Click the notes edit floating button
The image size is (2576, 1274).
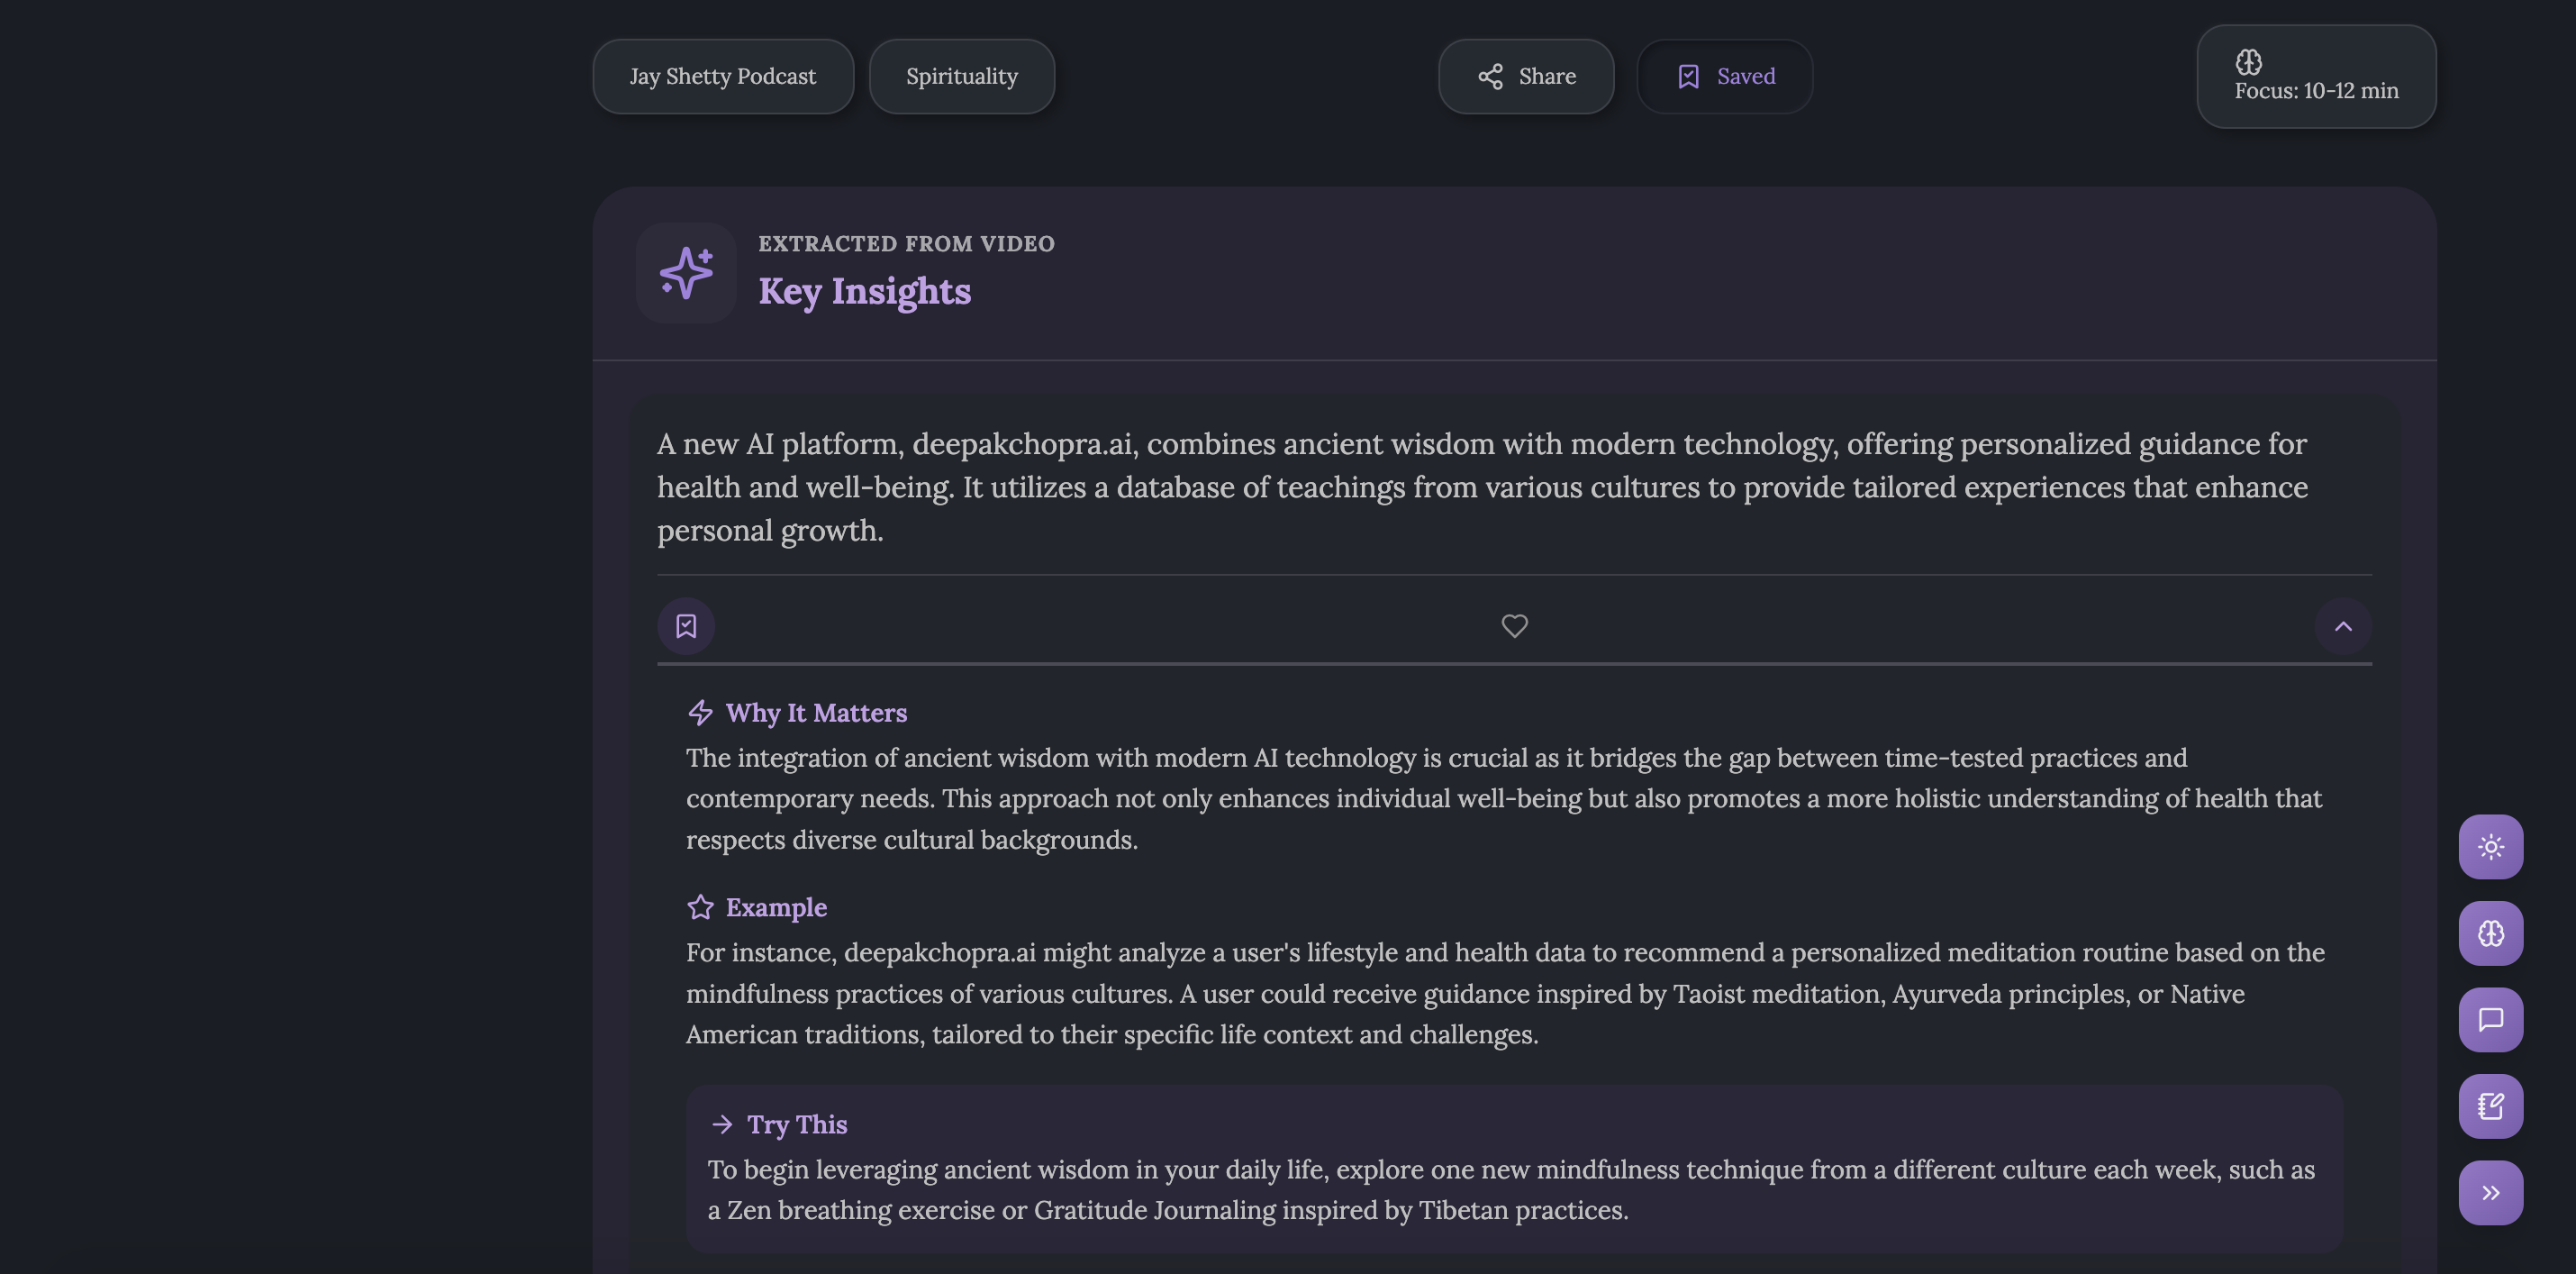tap(2490, 1106)
